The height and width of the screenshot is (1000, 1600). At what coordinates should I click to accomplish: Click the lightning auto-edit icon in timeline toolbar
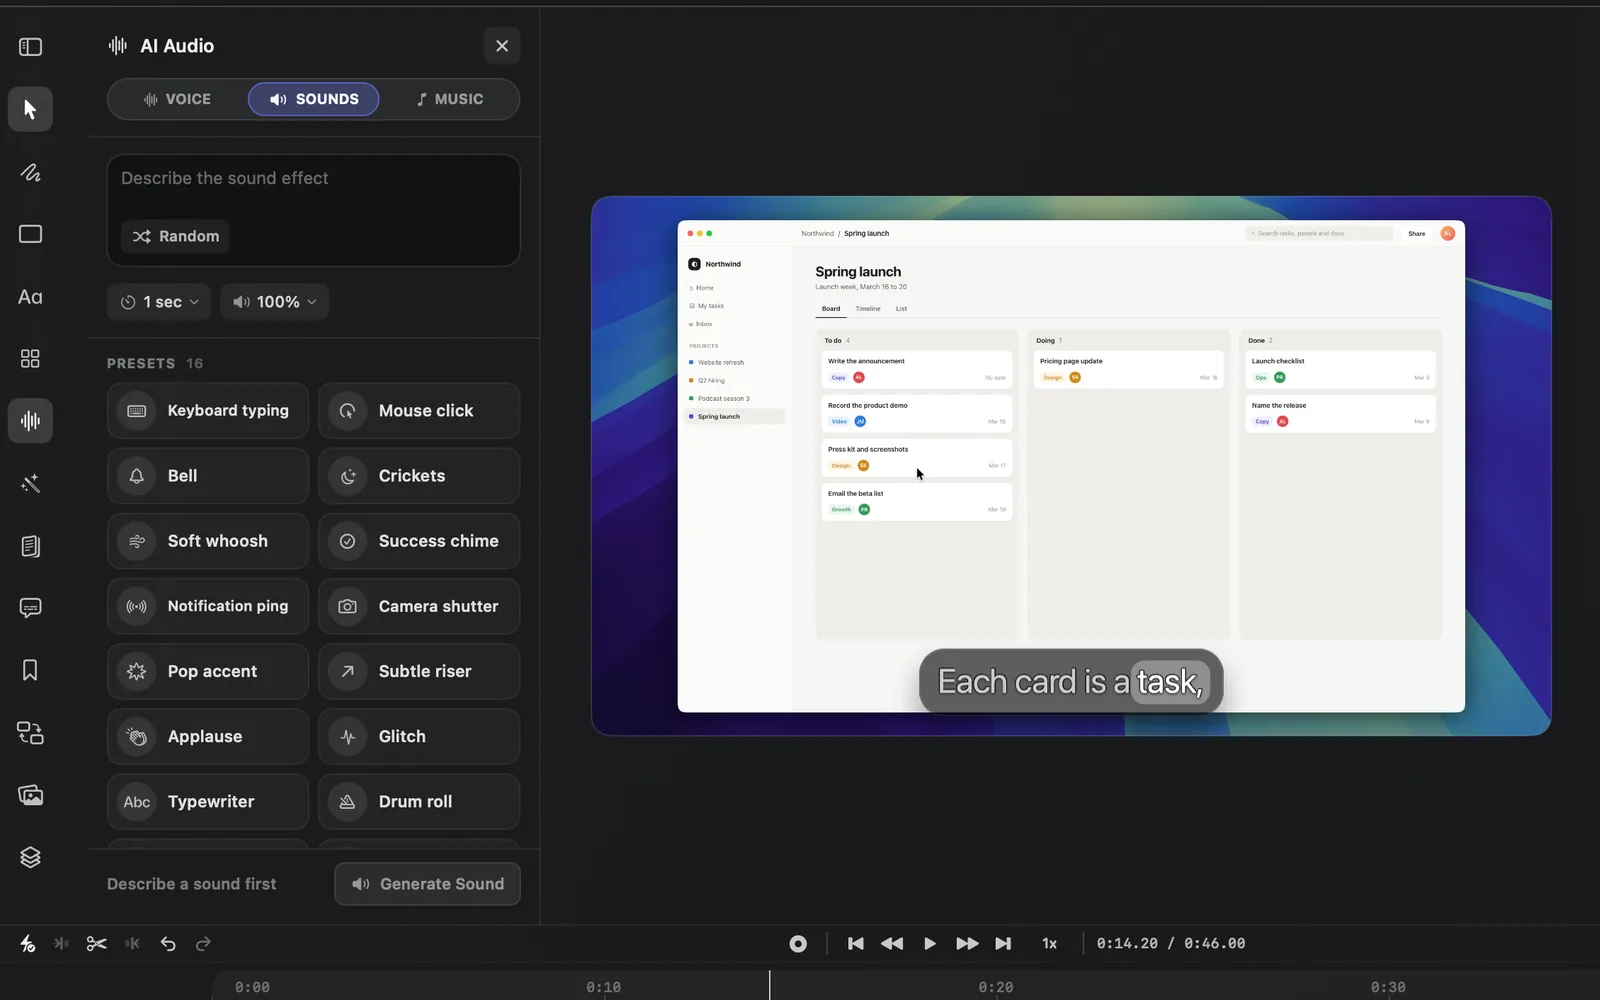pyautogui.click(x=28, y=944)
